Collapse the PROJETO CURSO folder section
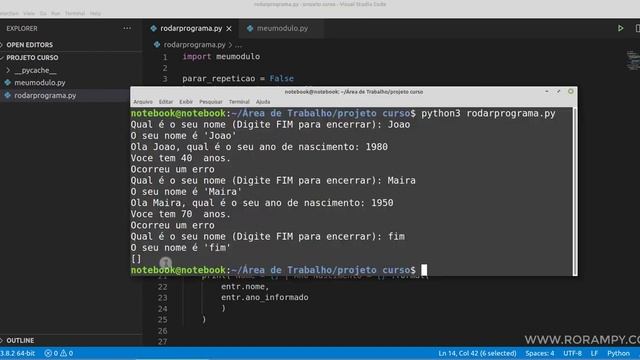The image size is (640, 360). click(x=32, y=58)
